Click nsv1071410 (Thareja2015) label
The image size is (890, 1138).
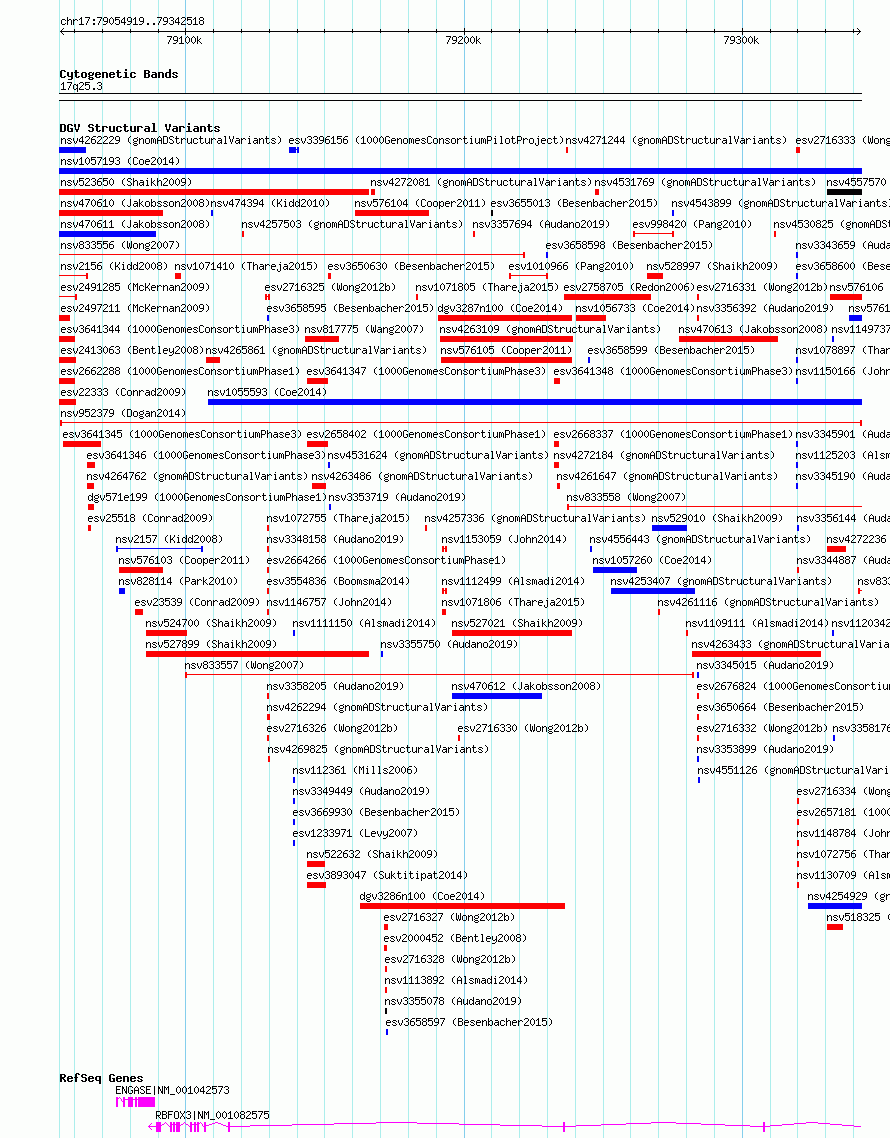(246, 266)
